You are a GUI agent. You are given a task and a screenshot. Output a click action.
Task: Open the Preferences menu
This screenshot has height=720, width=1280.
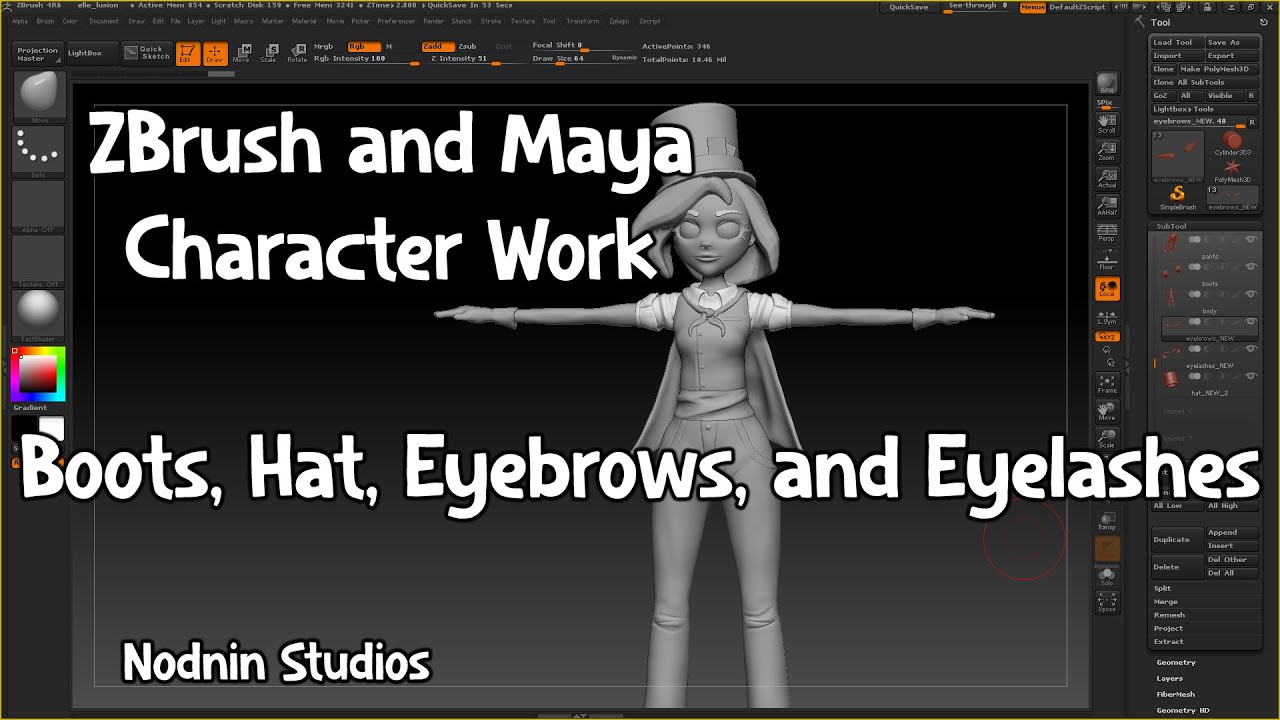click(396, 21)
